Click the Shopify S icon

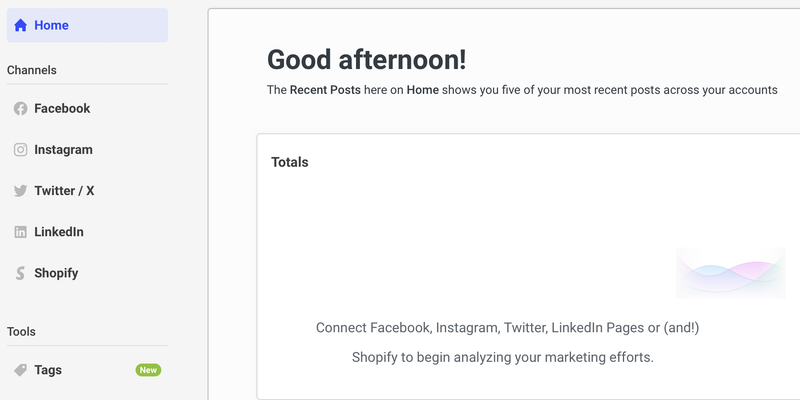20,273
